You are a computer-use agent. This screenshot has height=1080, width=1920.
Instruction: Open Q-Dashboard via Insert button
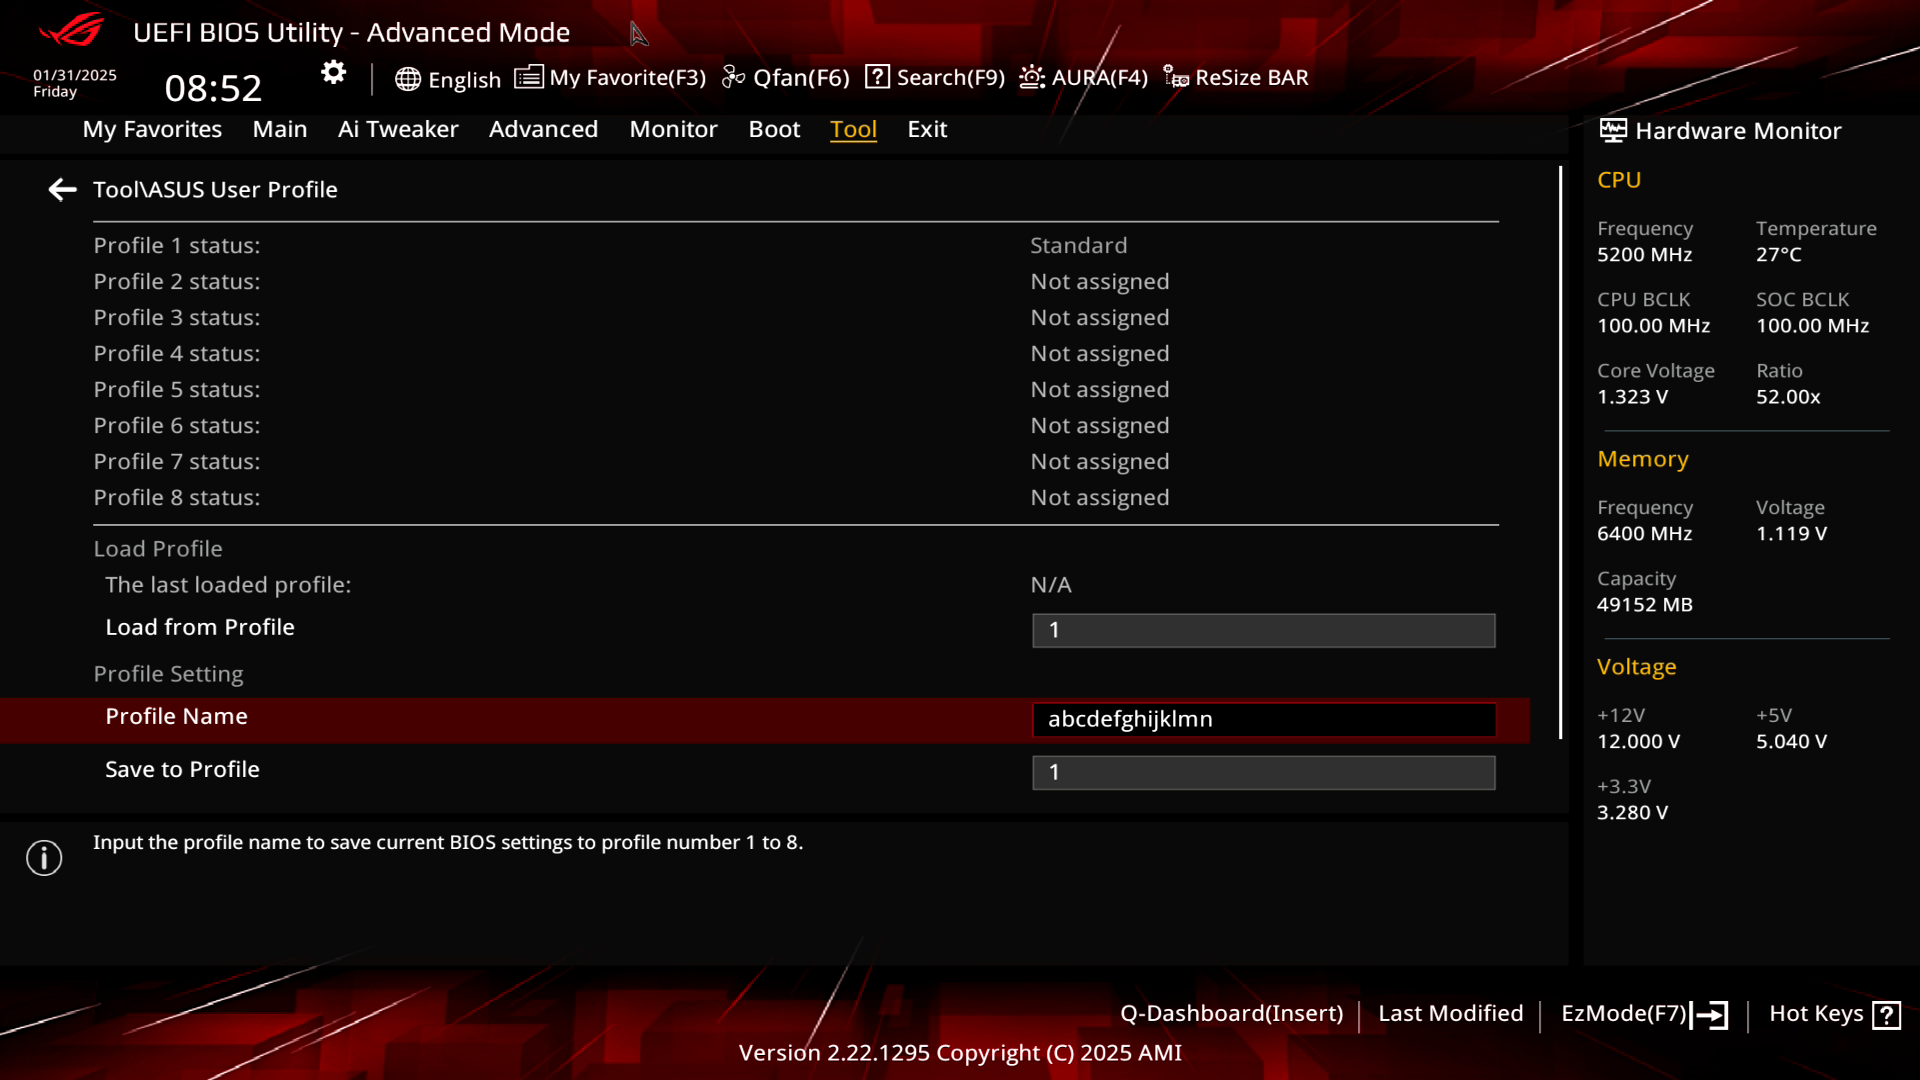[x=1230, y=1013]
